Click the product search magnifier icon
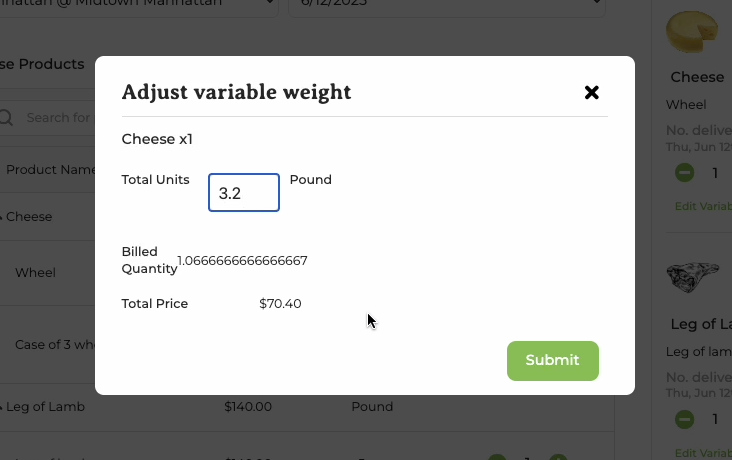 pyautogui.click(x=6, y=117)
